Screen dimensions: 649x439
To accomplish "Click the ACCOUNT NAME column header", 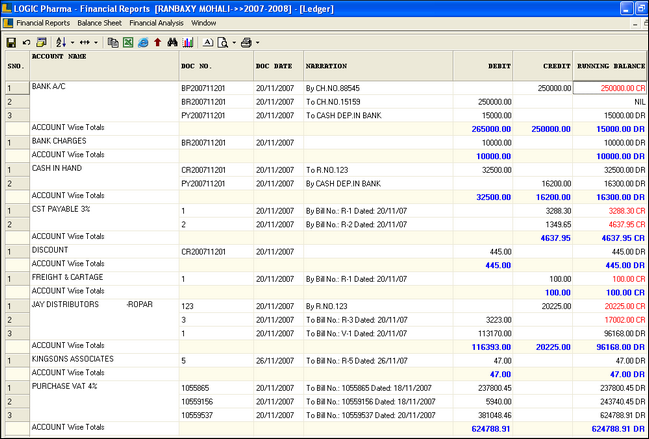I will pyautogui.click(x=104, y=66).
